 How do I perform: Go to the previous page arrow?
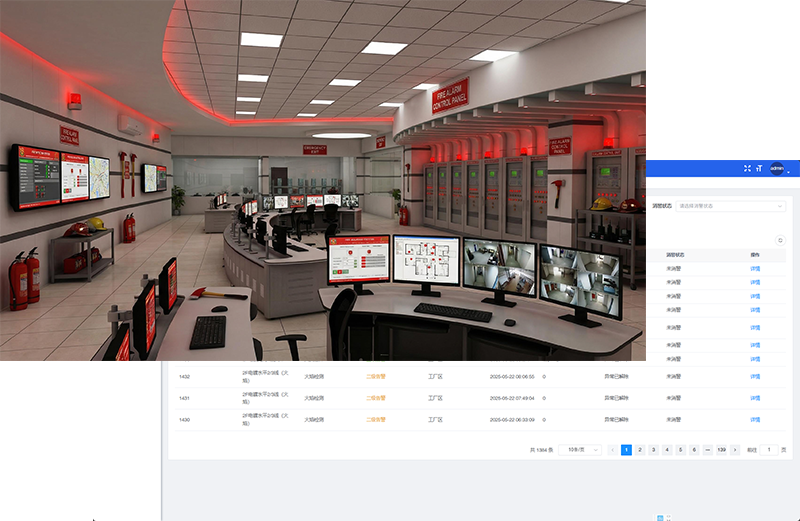pos(613,450)
